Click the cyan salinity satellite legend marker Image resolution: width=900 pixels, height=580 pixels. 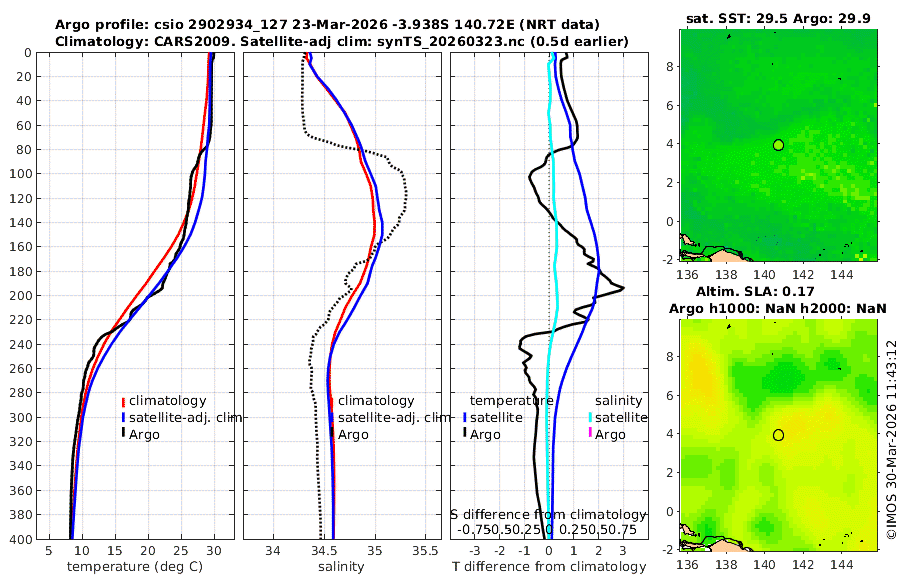tap(590, 417)
